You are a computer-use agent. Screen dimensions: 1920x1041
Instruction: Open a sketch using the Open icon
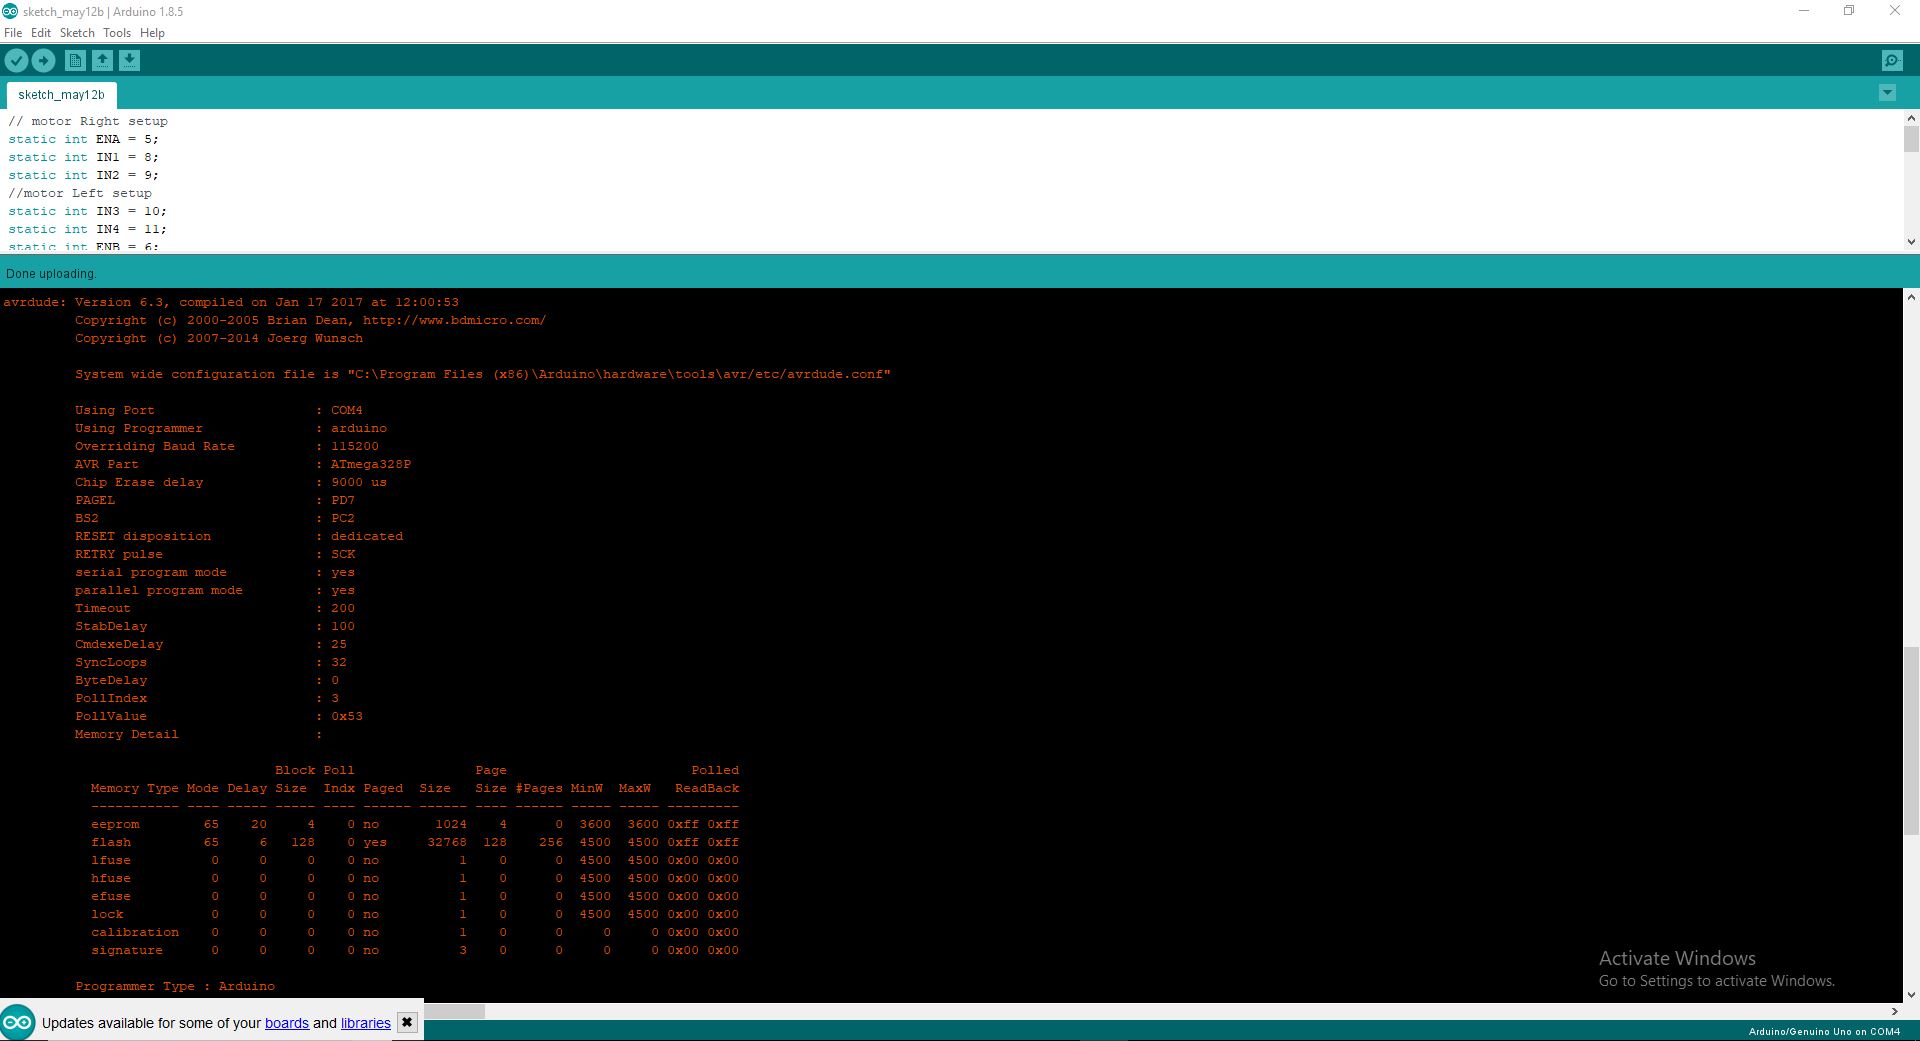coord(102,60)
